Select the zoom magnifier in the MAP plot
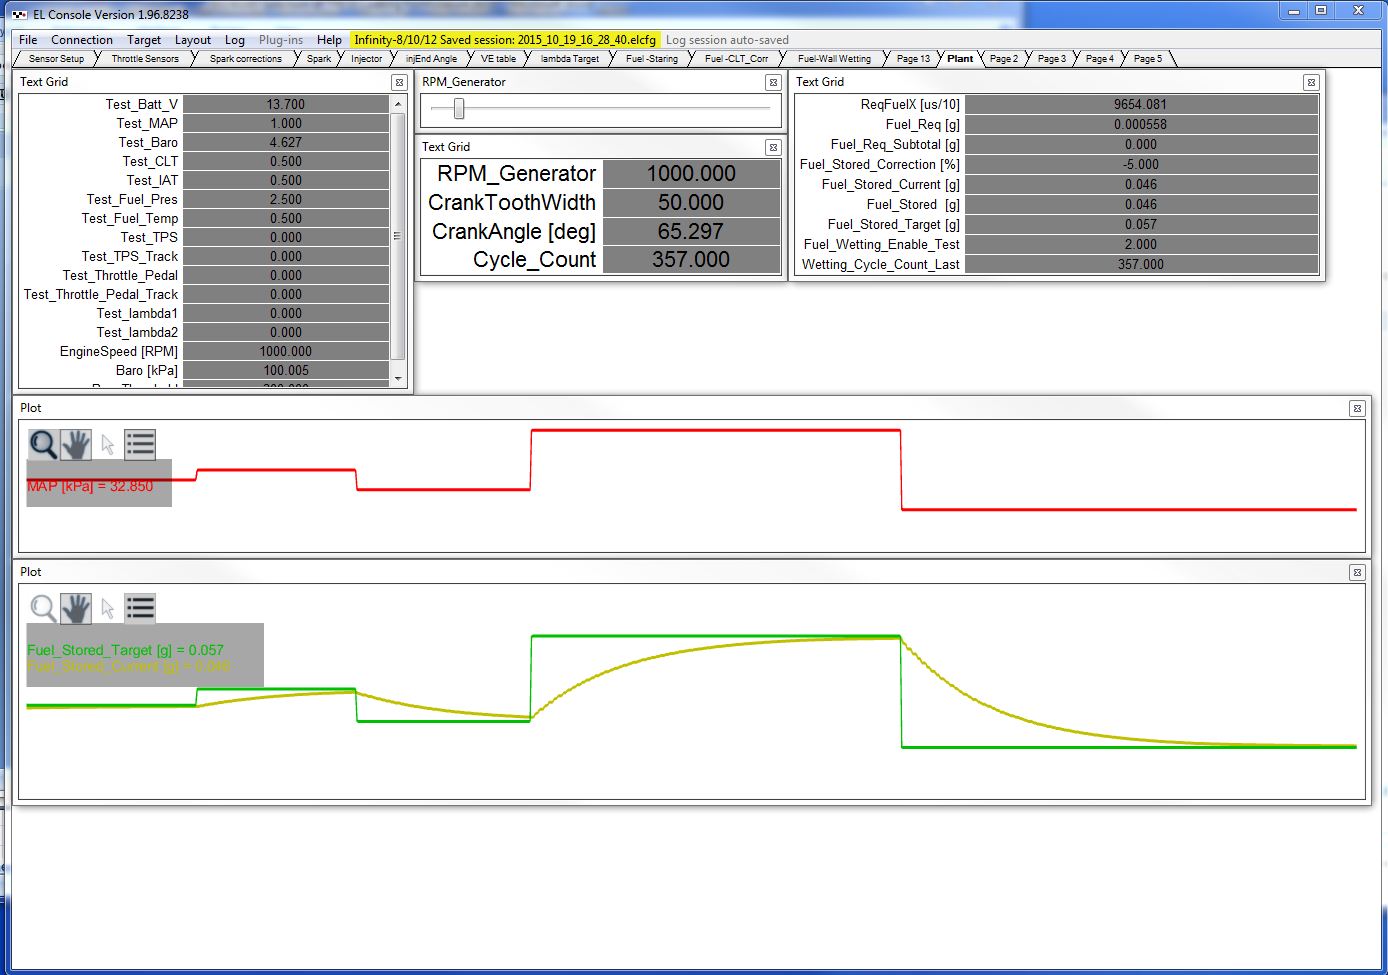The image size is (1388, 975). 43,444
